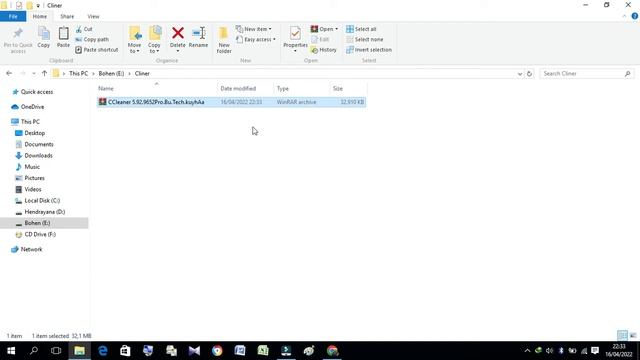Switch to Large icons view
This screenshot has width=640, height=360.
click(x=633, y=336)
